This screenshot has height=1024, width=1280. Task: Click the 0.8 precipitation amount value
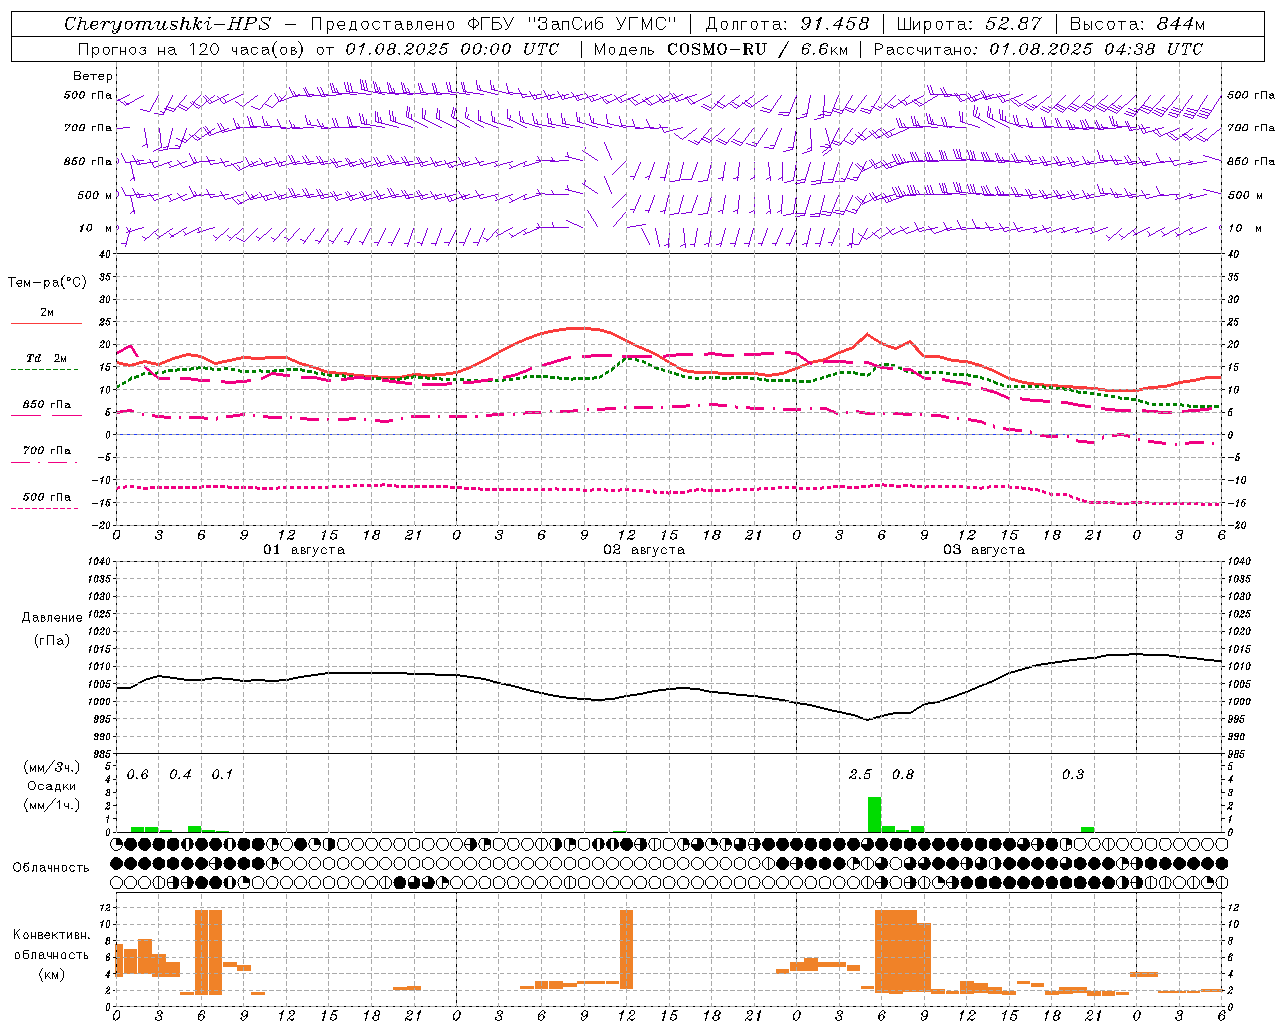point(903,775)
